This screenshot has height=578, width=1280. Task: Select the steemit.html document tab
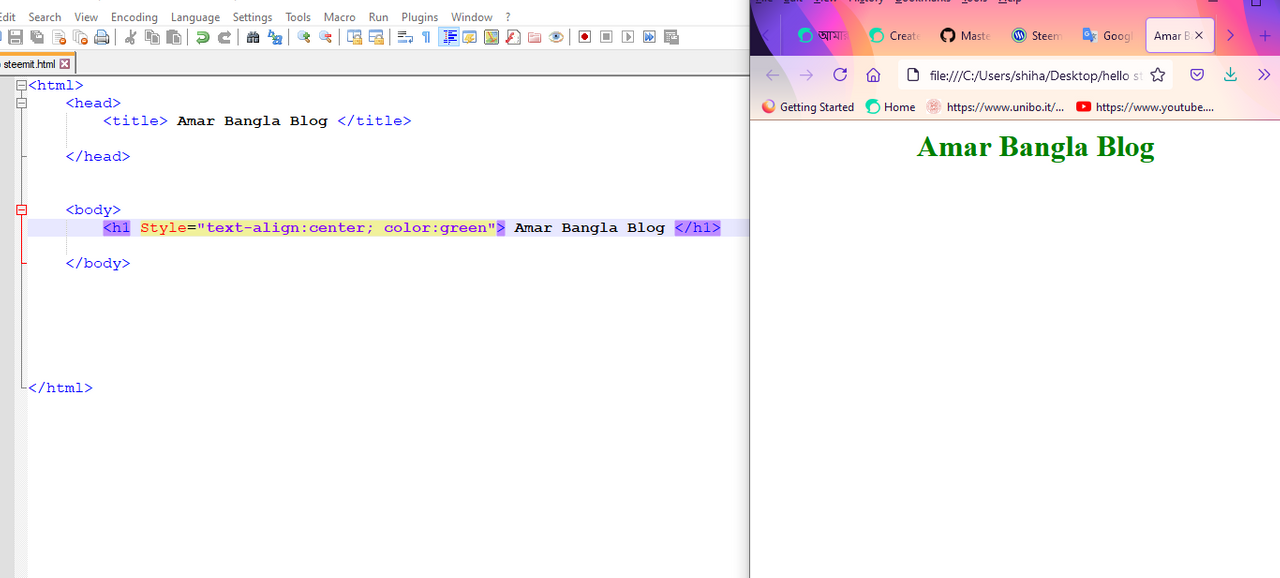35,64
